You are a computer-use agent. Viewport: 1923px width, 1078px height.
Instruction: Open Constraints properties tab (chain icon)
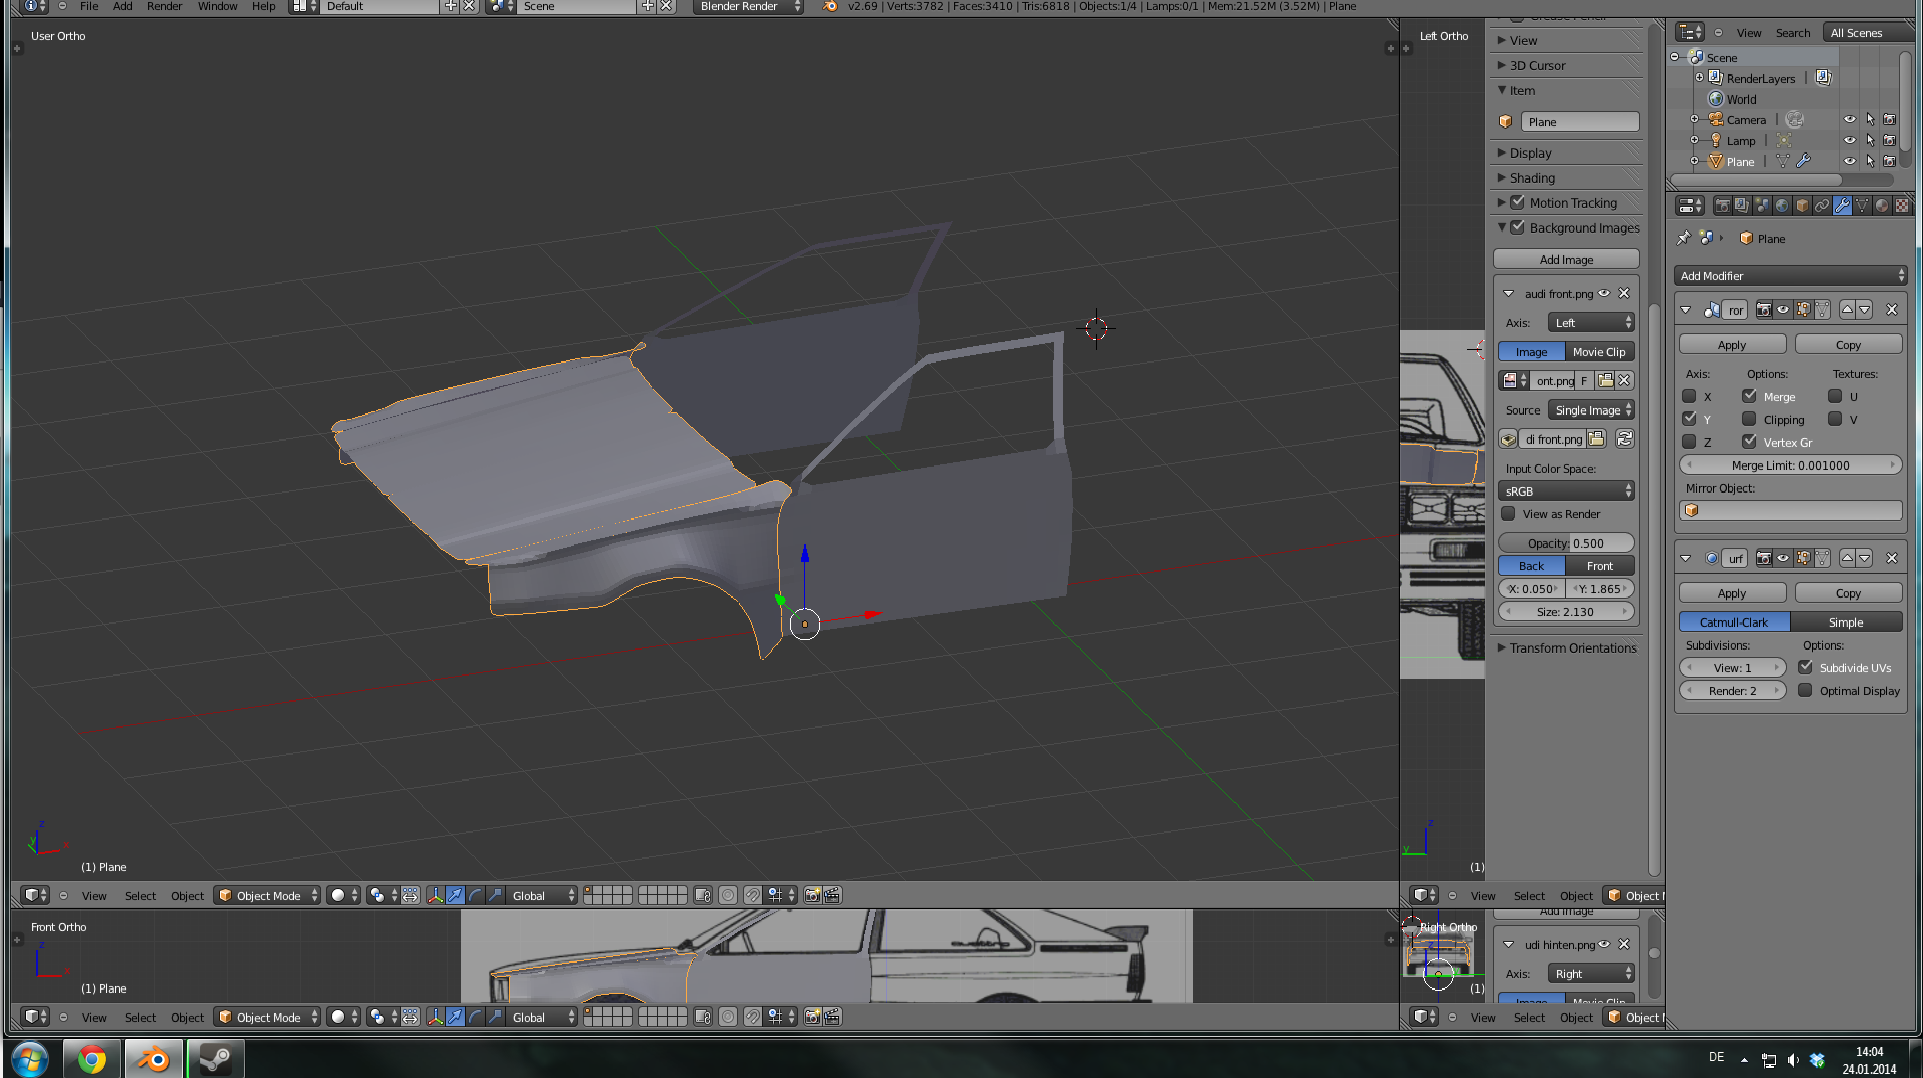pos(1822,206)
